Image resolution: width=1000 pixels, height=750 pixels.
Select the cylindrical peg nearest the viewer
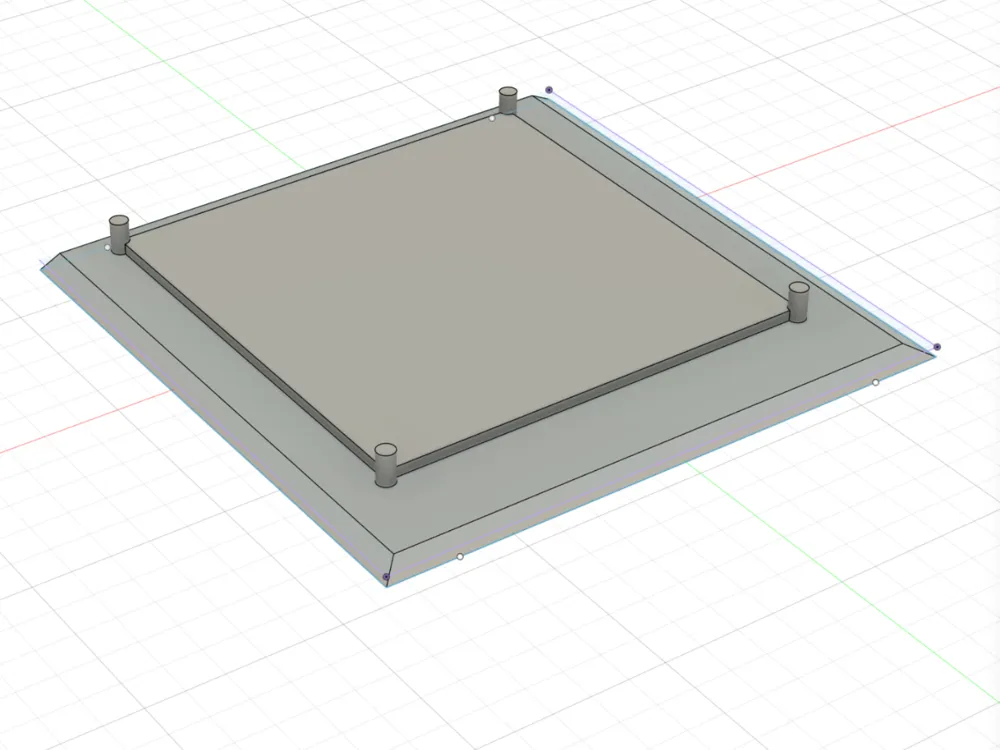(x=385, y=466)
